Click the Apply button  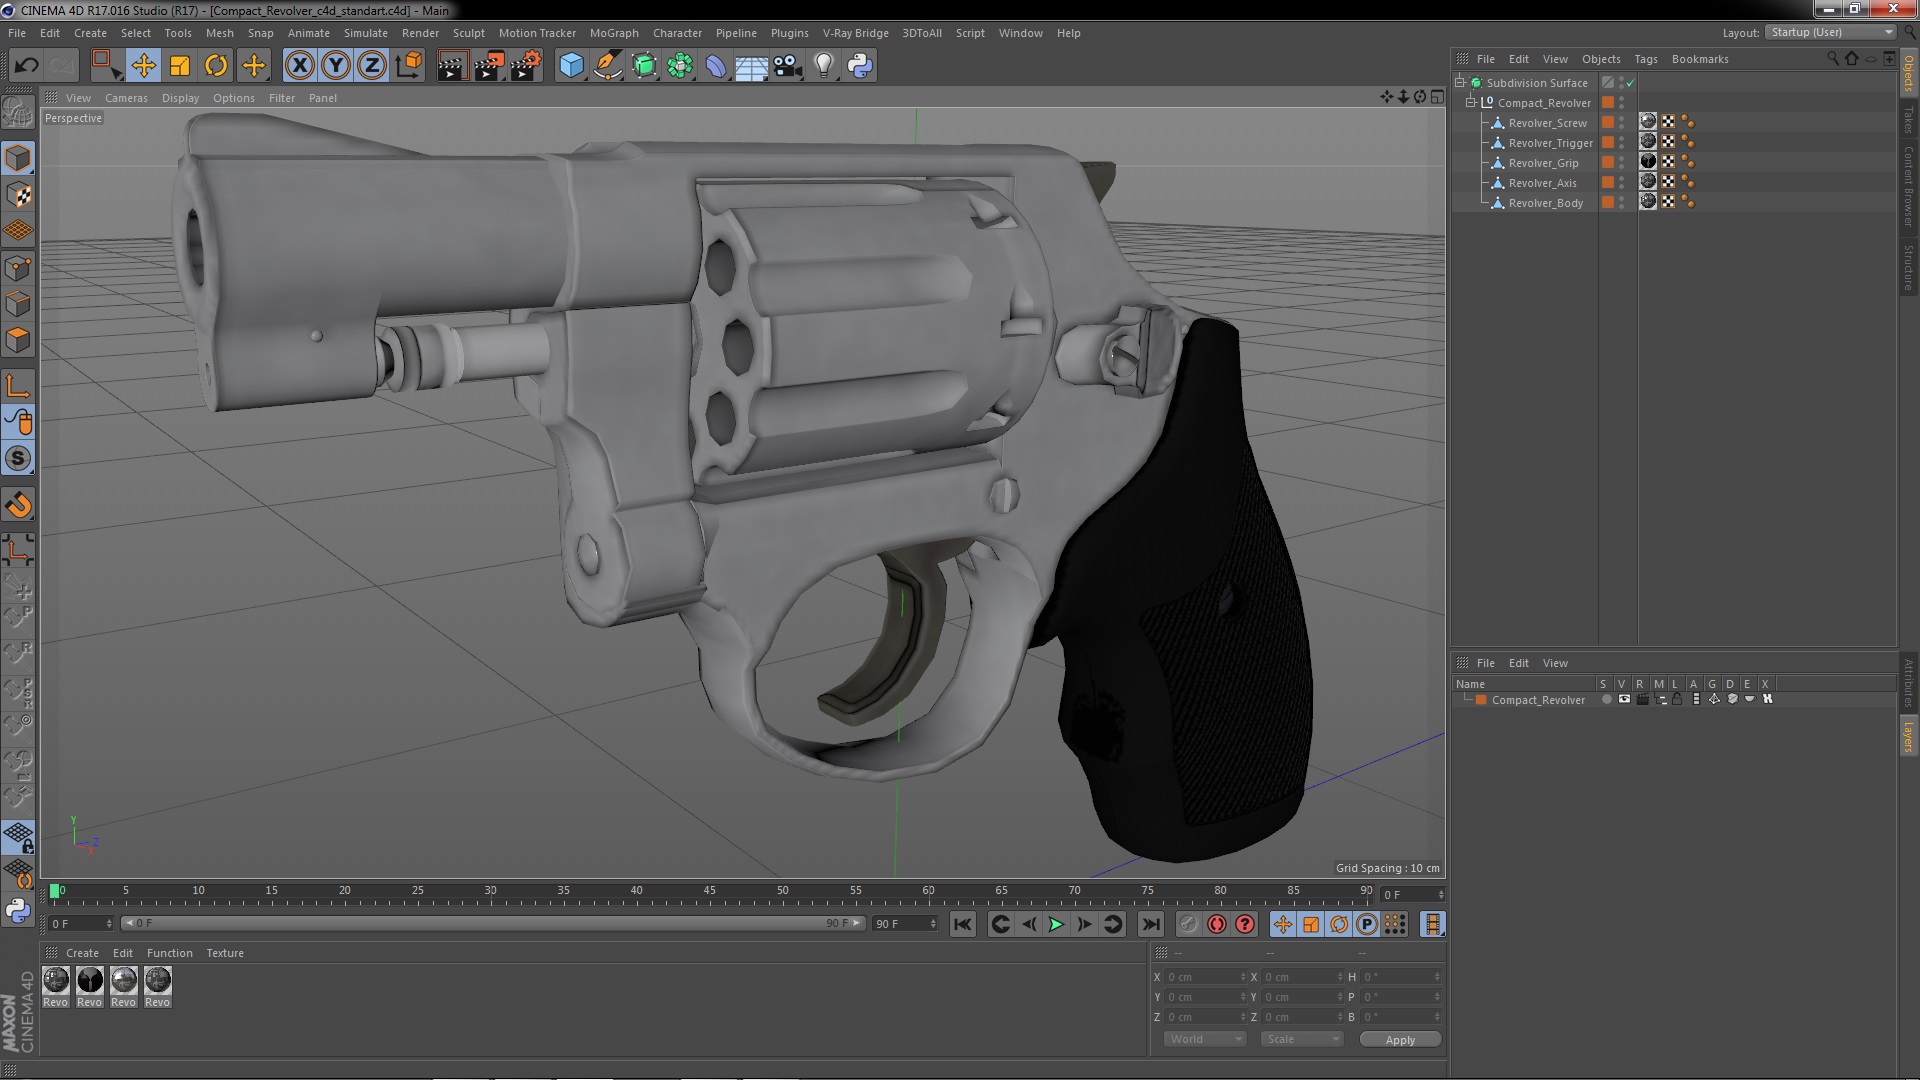(1399, 1039)
